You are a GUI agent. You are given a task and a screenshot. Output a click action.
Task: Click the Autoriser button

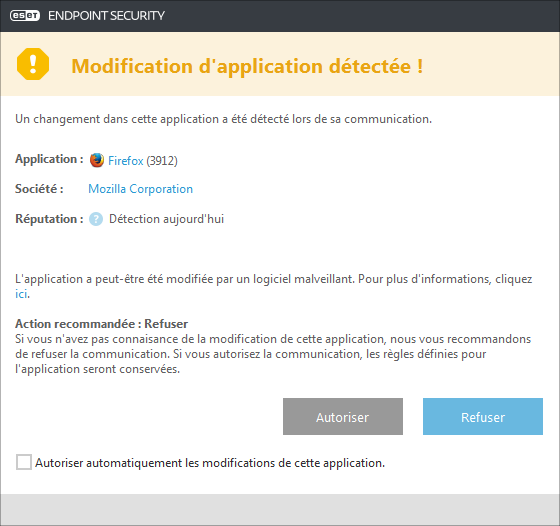click(x=343, y=416)
